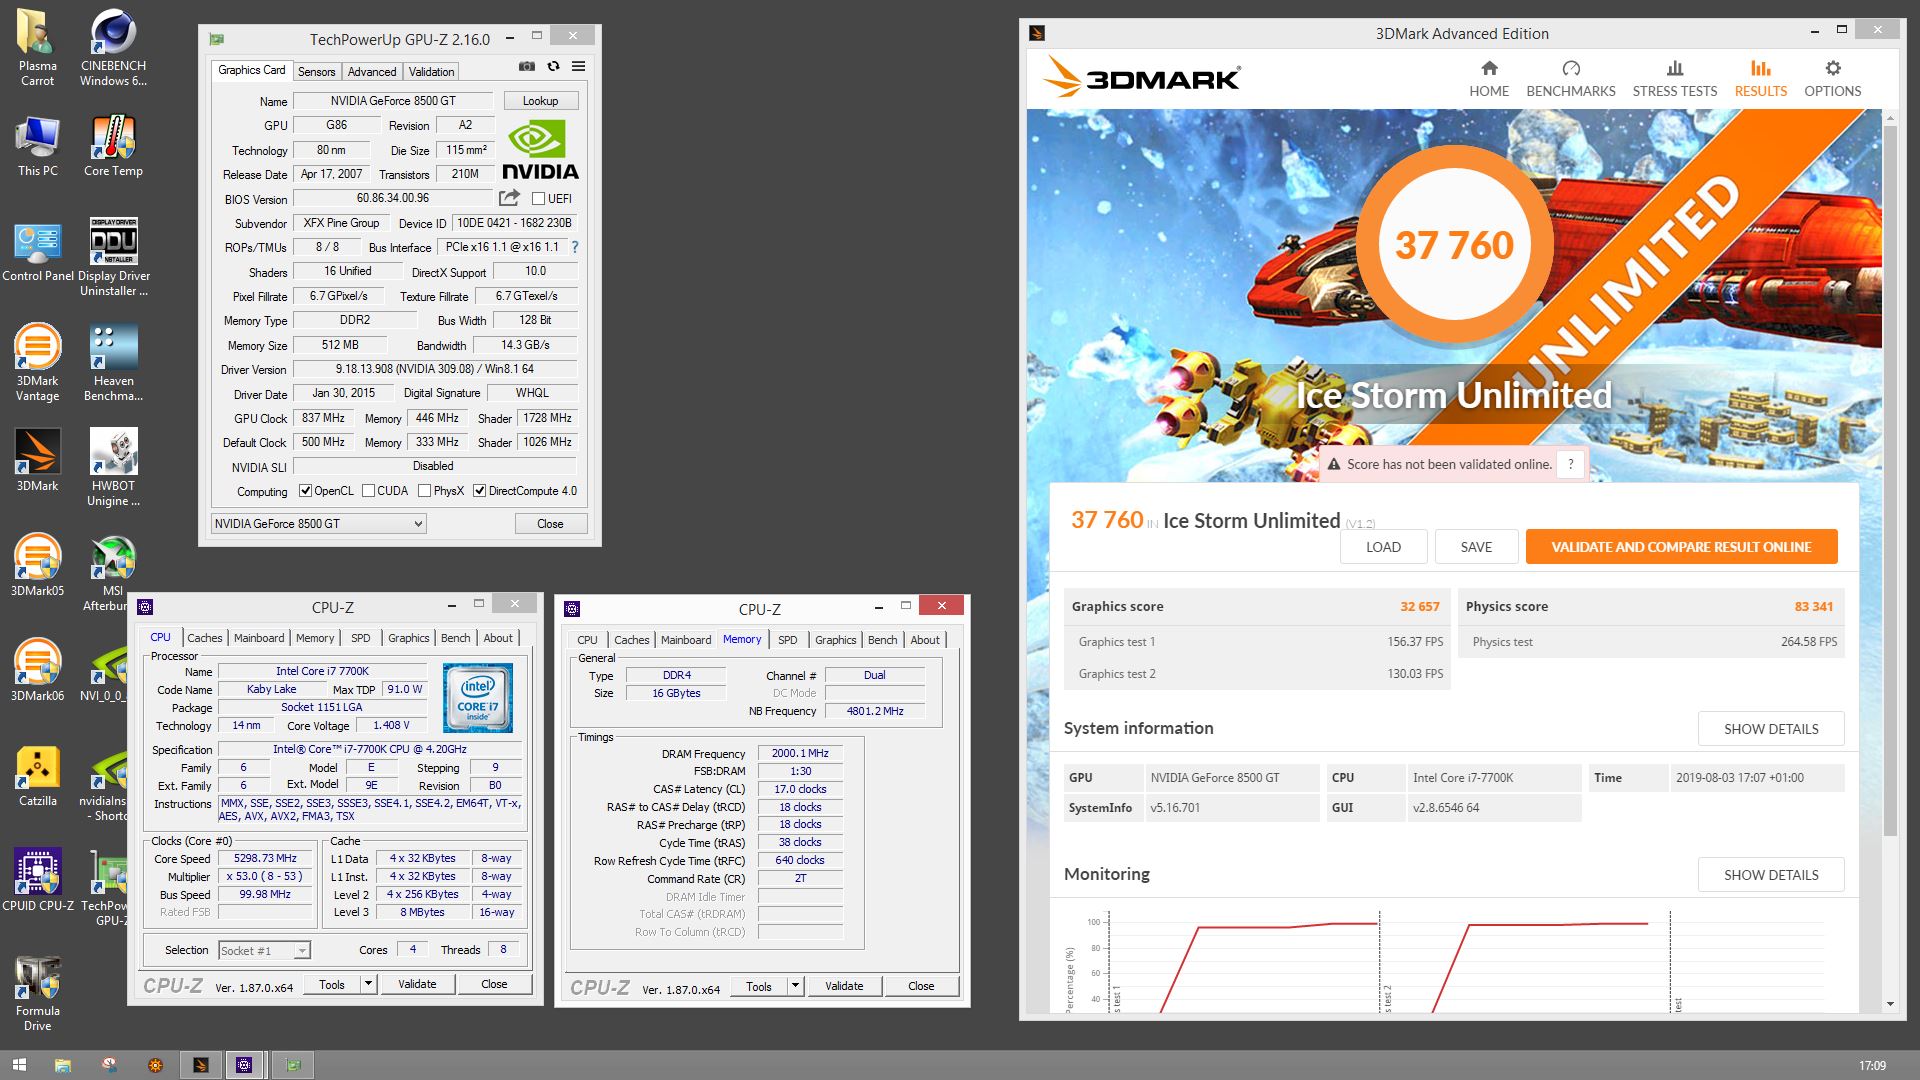1920x1080 pixels.
Task: Click Physics score value 83 341
Action: 1814,607
